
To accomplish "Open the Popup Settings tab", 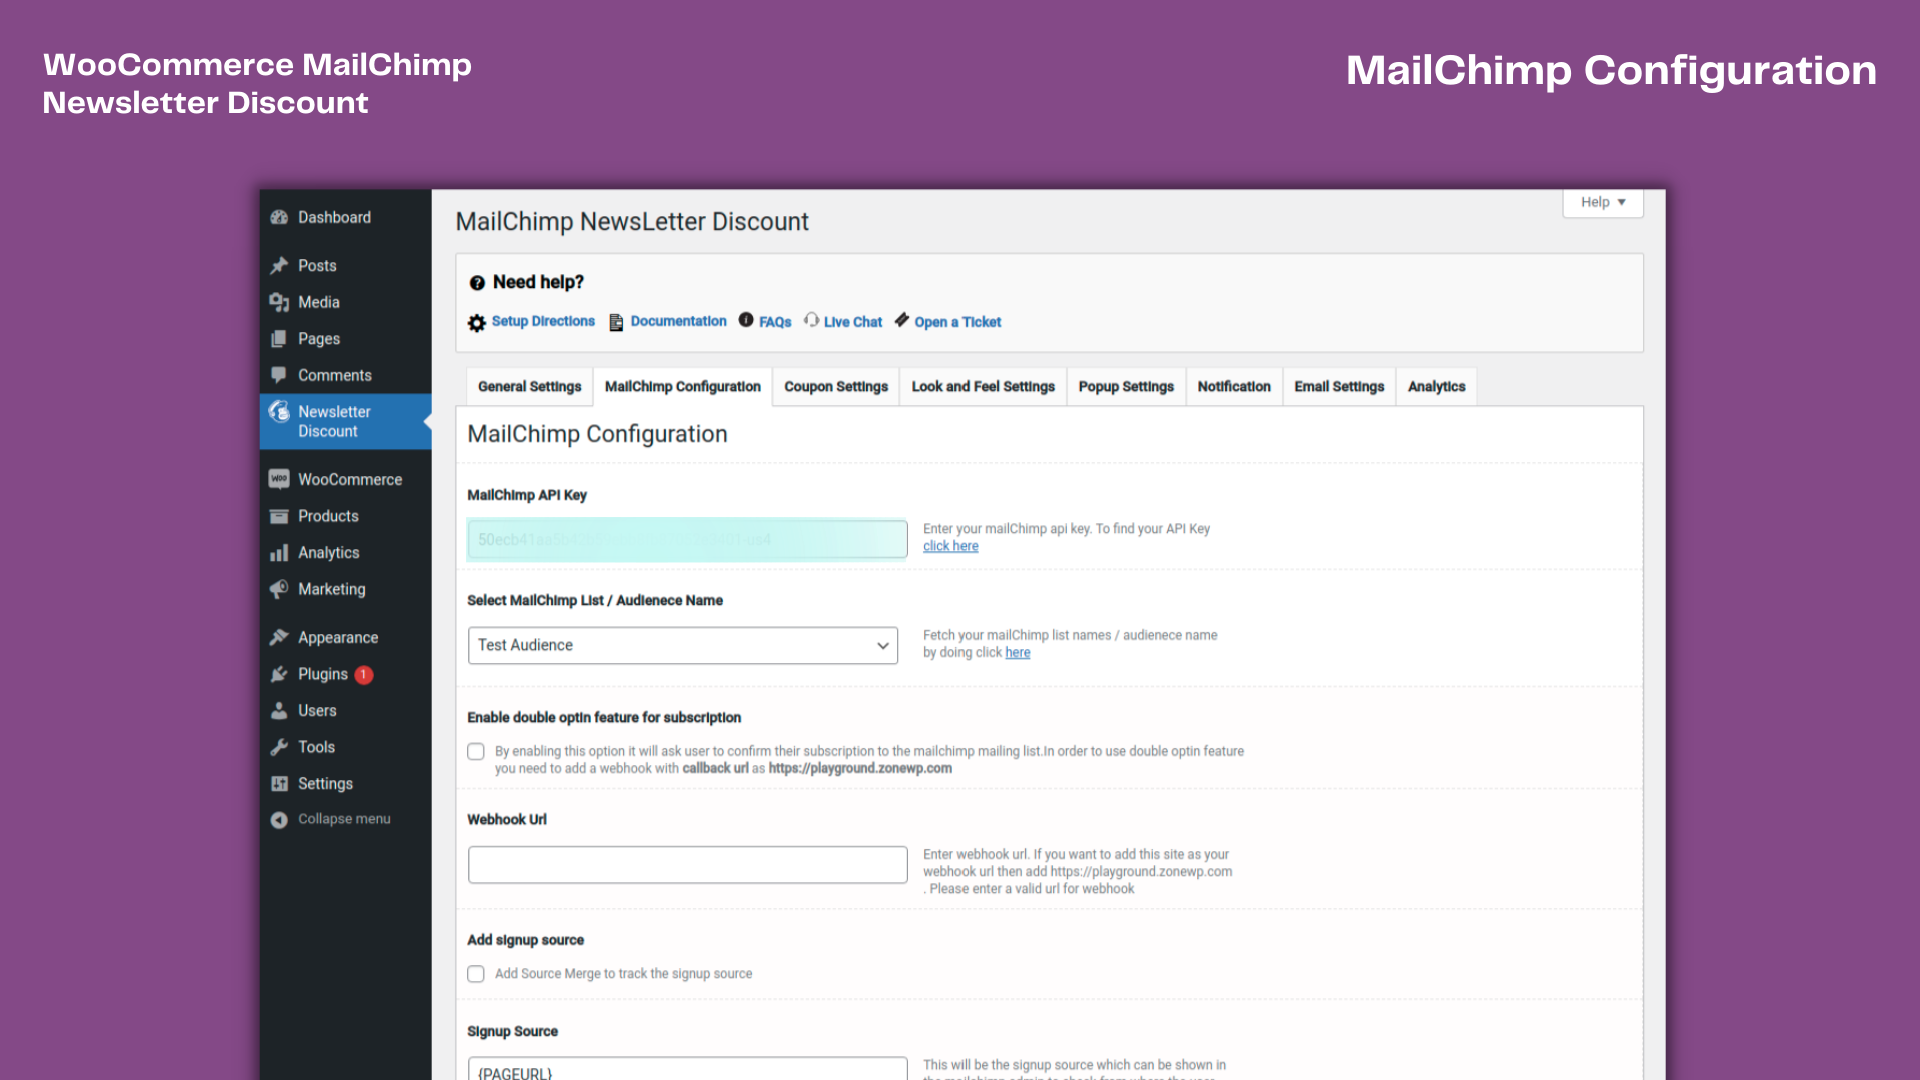I will [1126, 387].
